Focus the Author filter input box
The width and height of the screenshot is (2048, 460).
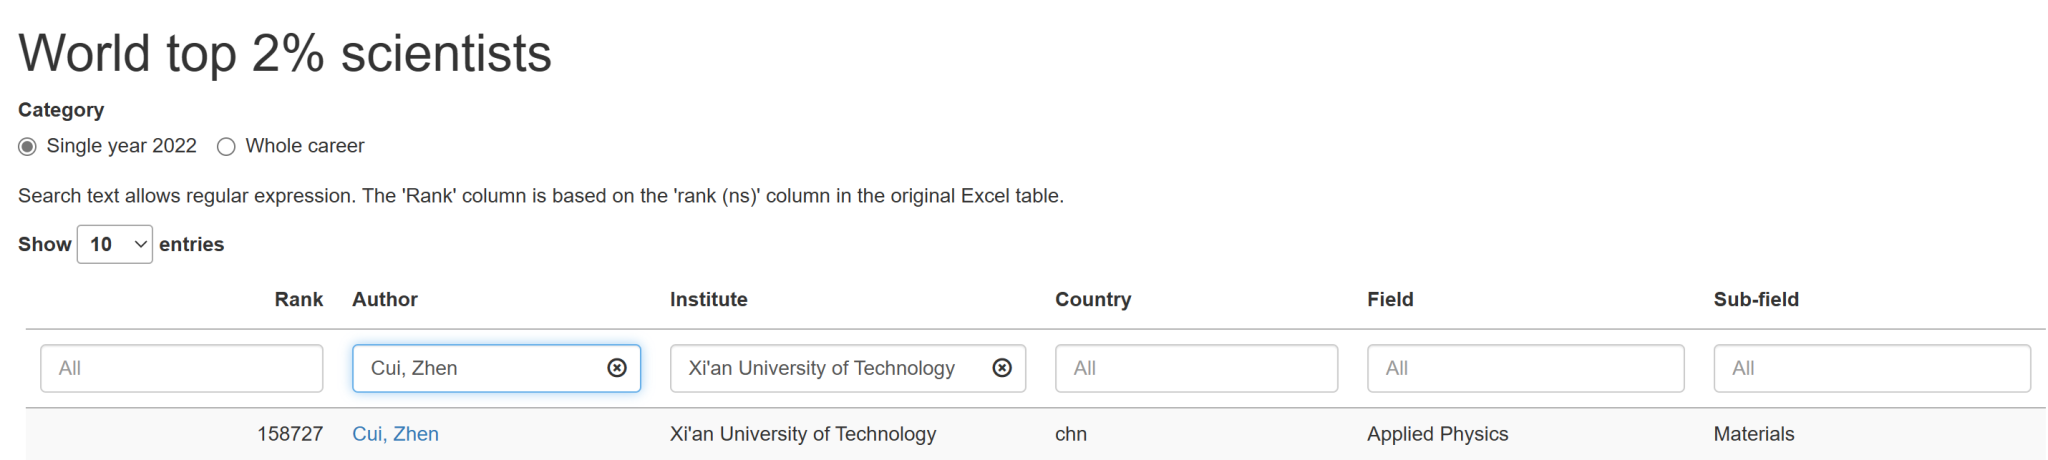(480, 368)
